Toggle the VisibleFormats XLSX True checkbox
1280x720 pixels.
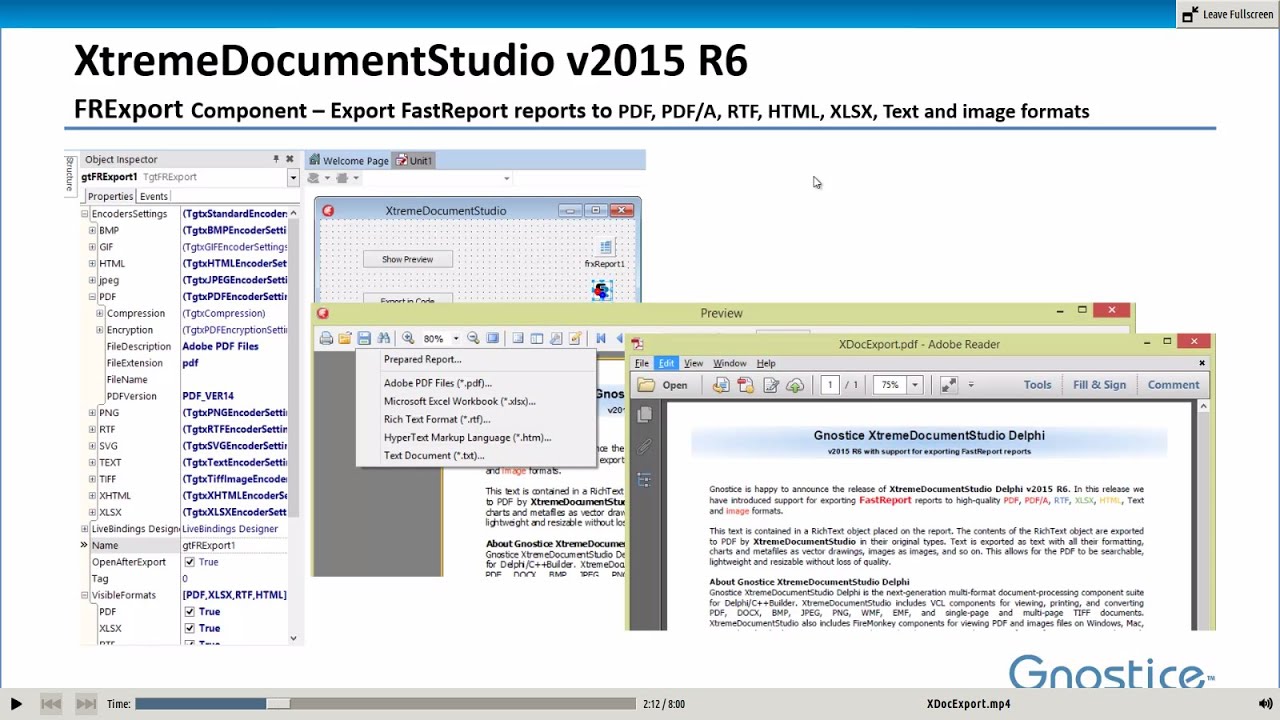point(189,628)
